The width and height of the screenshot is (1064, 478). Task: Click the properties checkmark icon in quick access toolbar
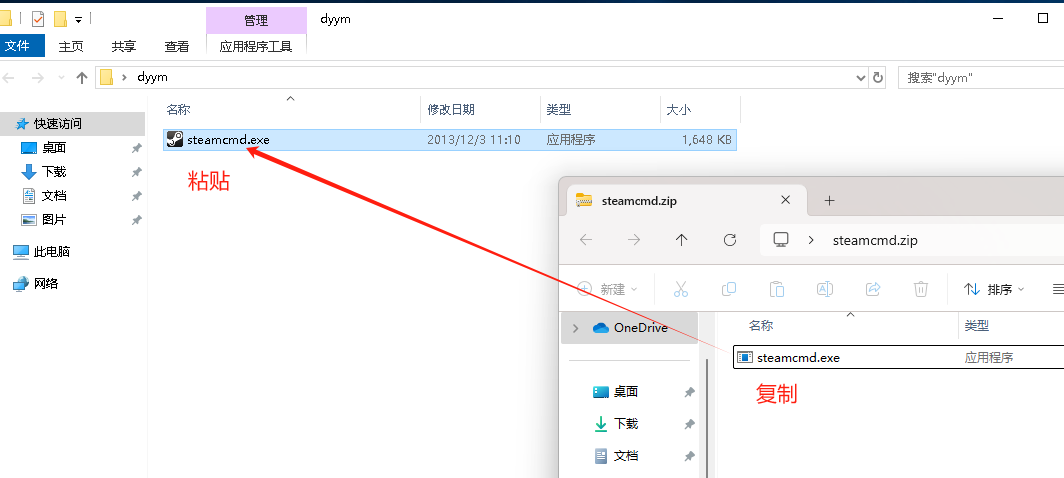[38, 19]
